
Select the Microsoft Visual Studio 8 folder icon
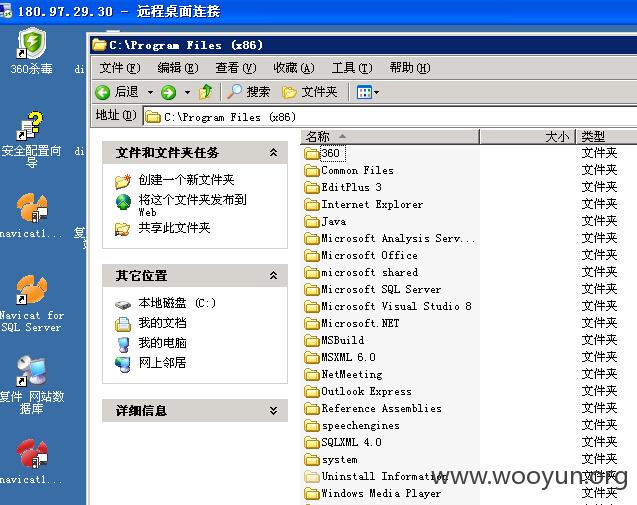coord(312,307)
